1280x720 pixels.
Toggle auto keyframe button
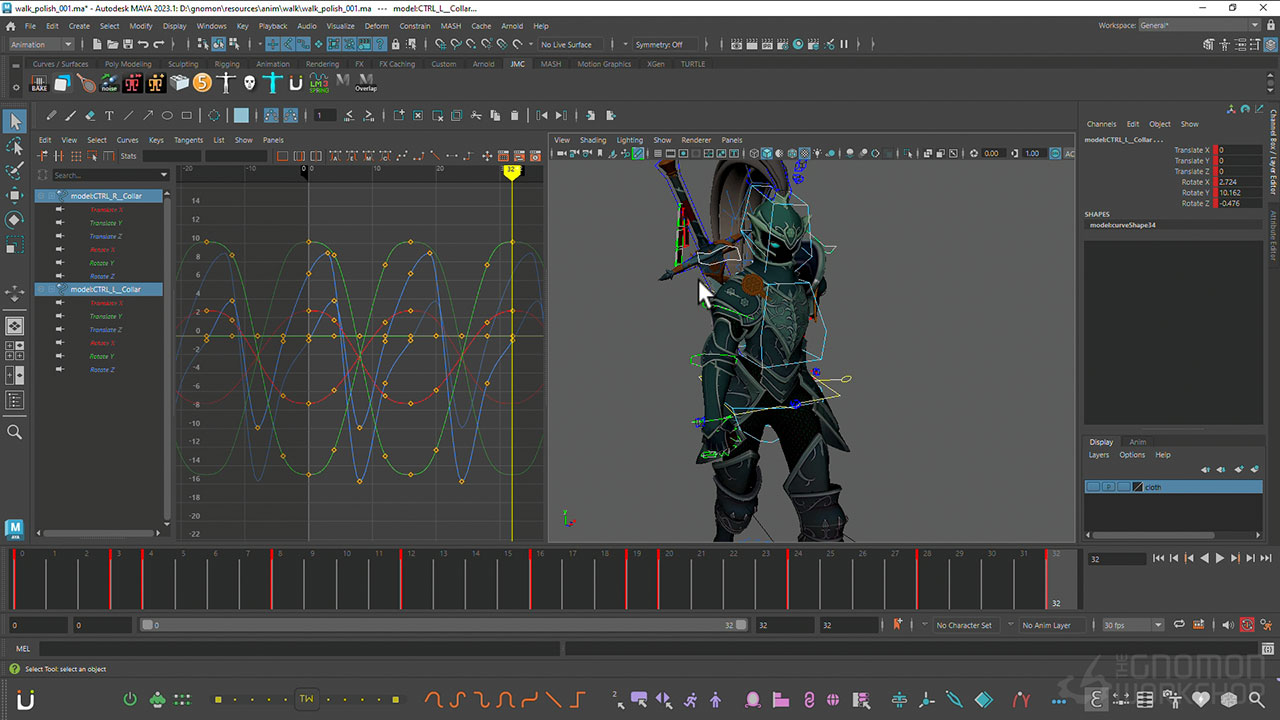(1247, 625)
